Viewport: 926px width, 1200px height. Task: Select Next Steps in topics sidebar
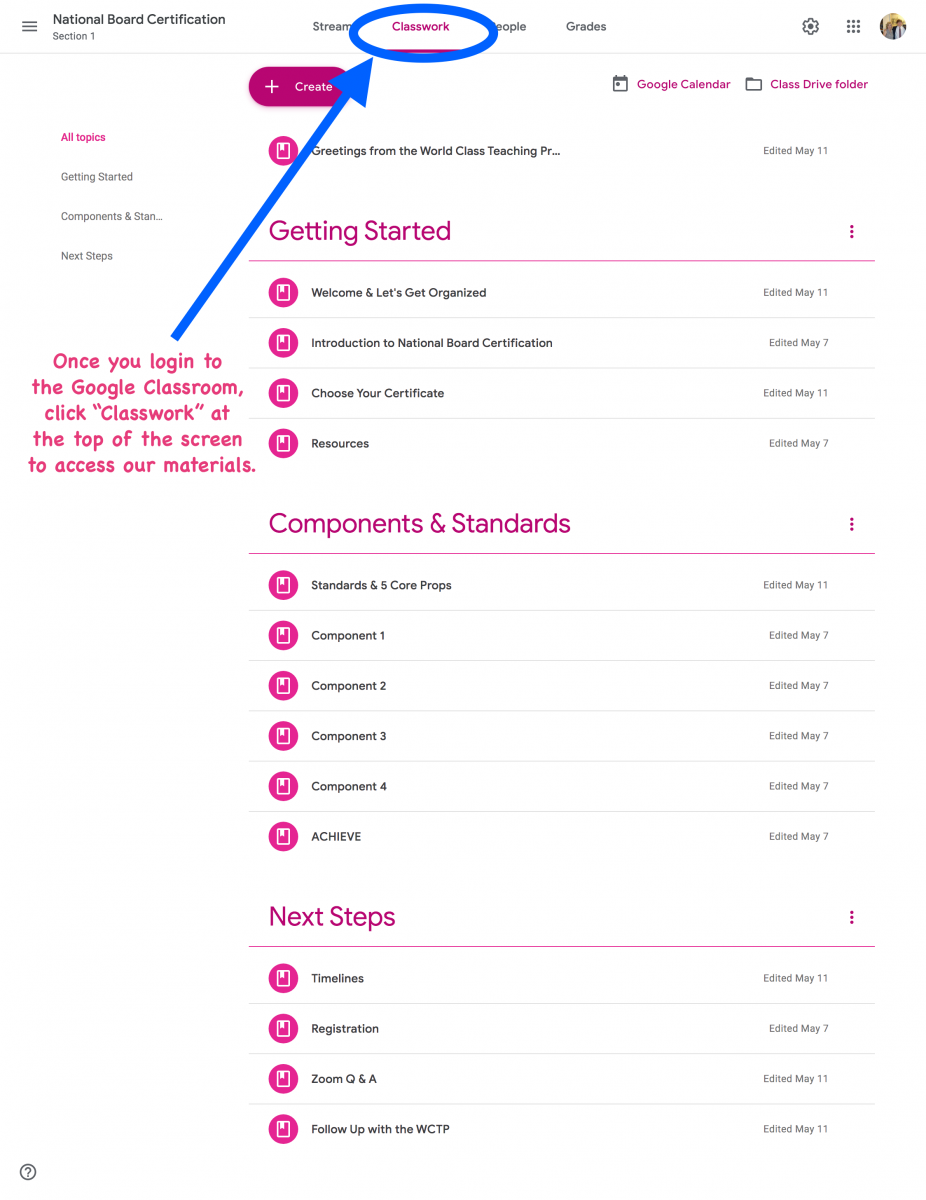pyautogui.click(x=87, y=256)
